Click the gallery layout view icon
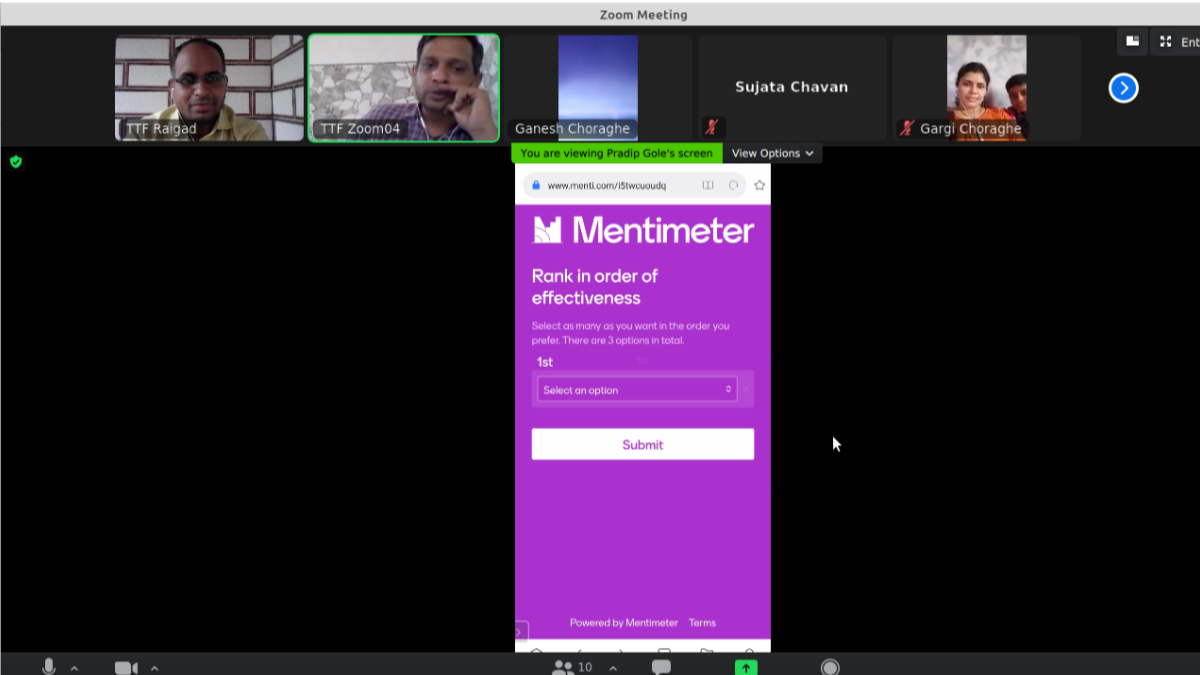1200x675 pixels. (x=1132, y=42)
